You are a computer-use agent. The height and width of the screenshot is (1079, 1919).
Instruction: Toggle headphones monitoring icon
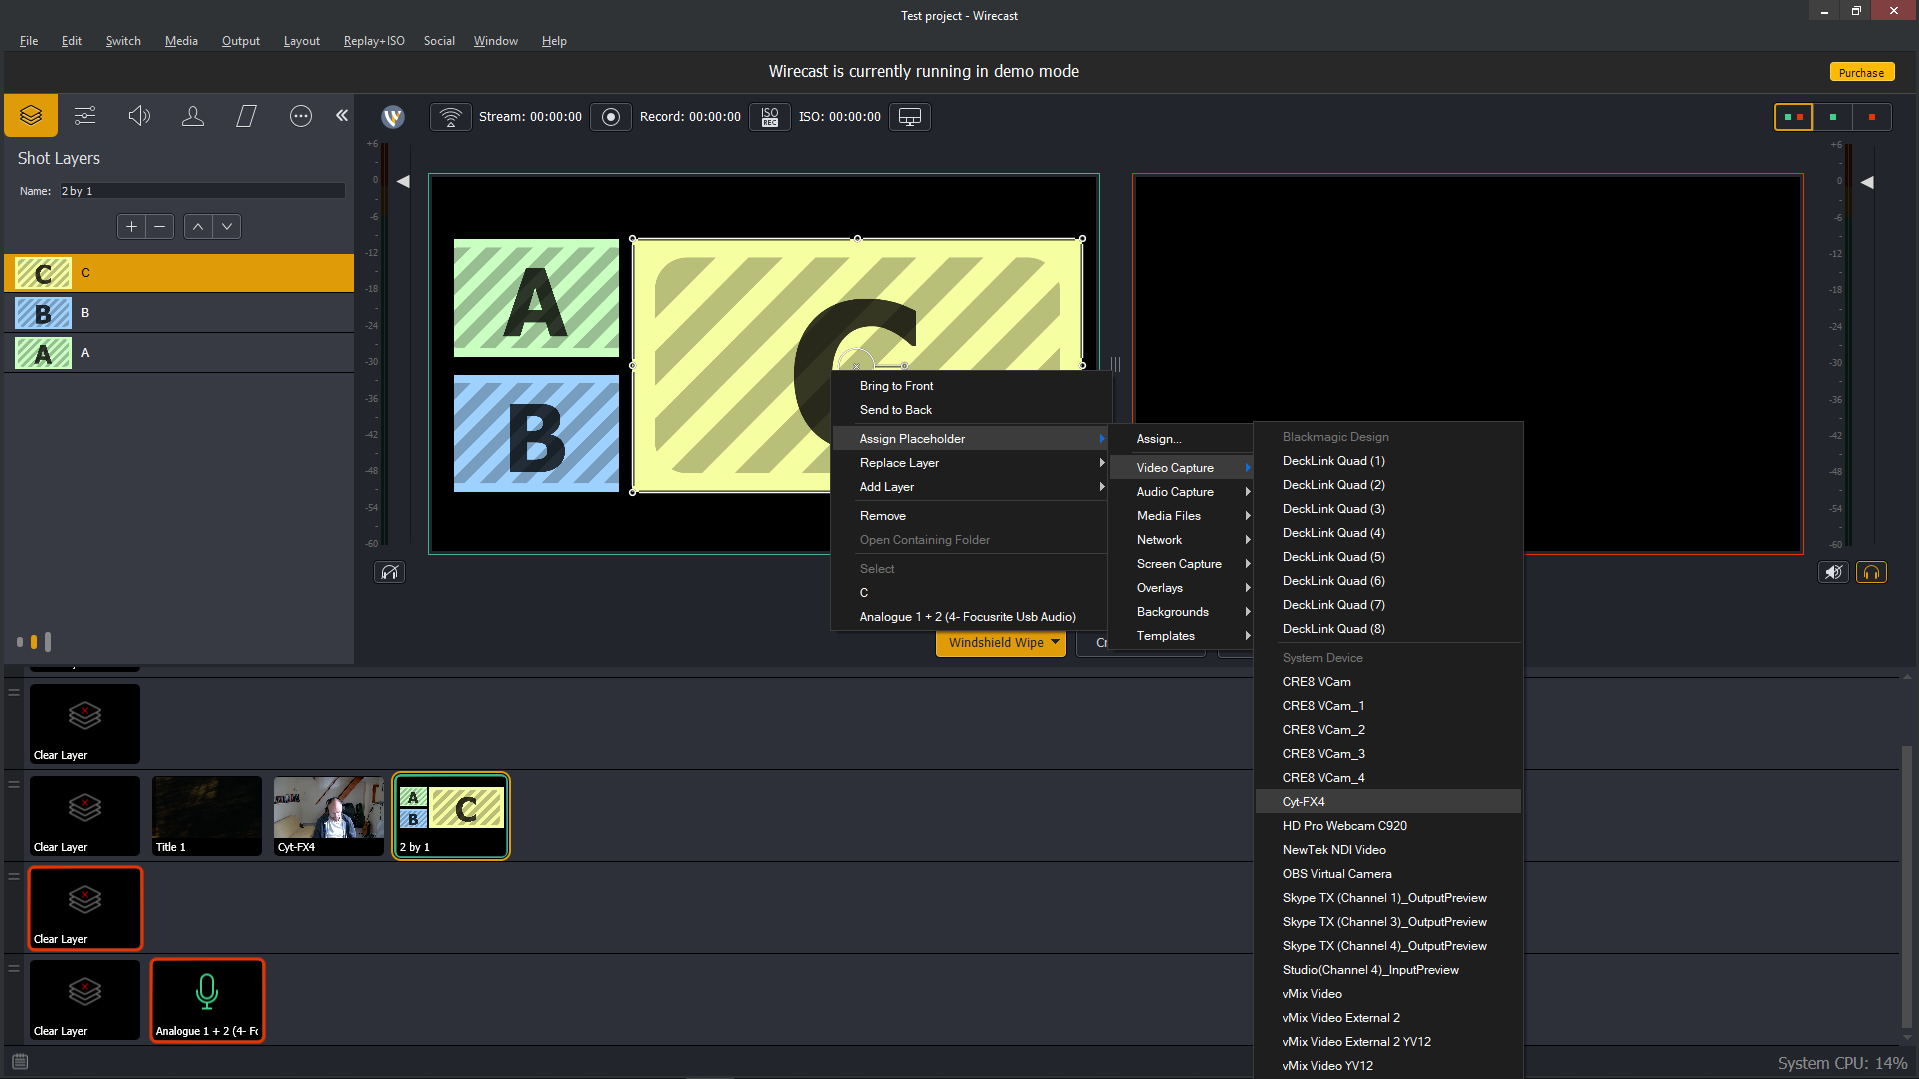(1871, 572)
